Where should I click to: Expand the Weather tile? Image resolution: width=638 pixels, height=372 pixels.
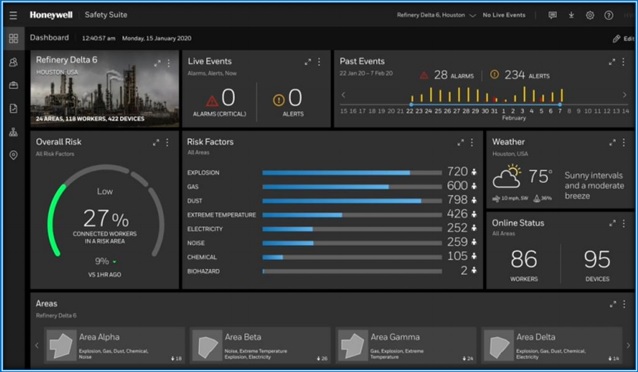[612, 142]
